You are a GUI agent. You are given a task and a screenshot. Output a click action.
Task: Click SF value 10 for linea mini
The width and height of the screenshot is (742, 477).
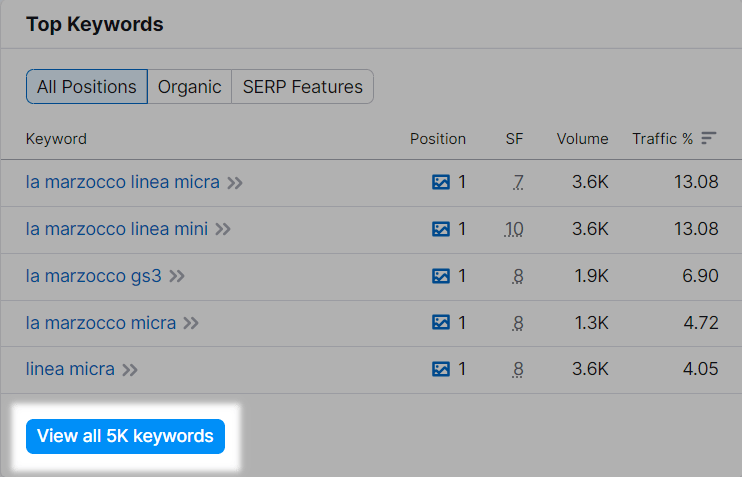514,229
